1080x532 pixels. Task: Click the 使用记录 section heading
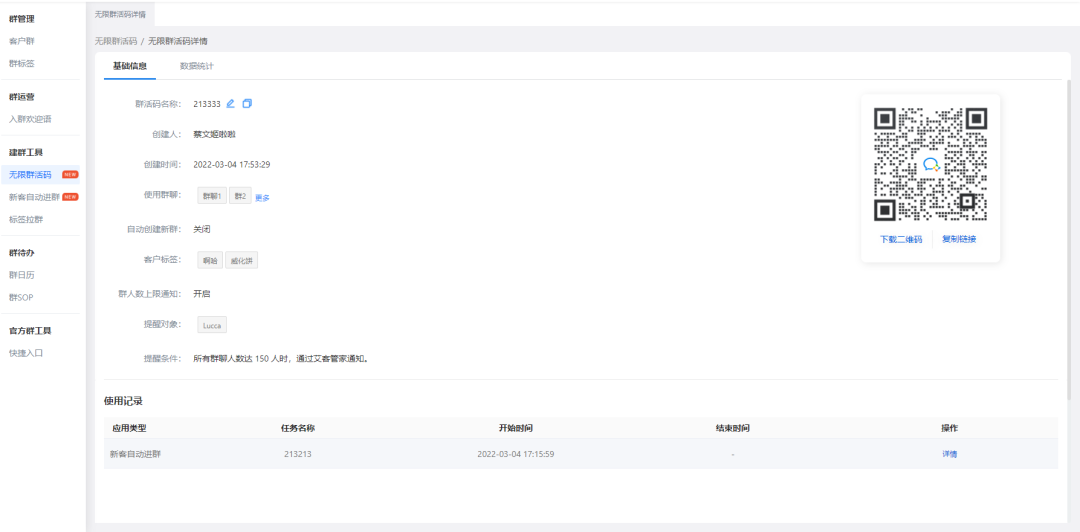[x=123, y=401]
